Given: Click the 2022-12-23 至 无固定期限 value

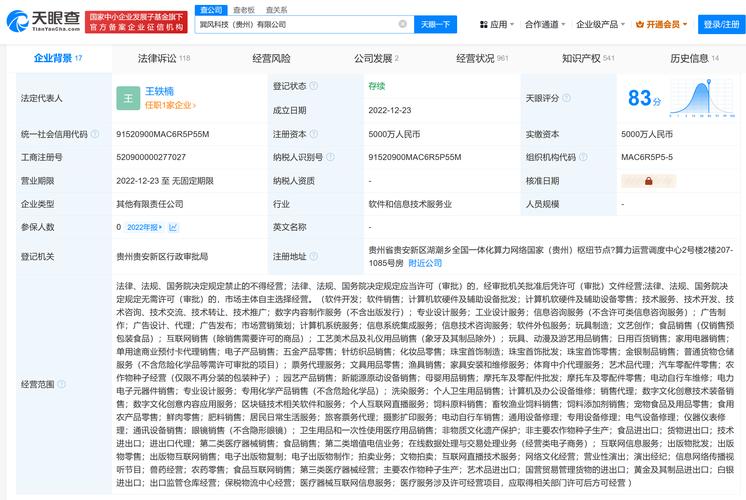Looking at the screenshot, I should pos(165,181).
